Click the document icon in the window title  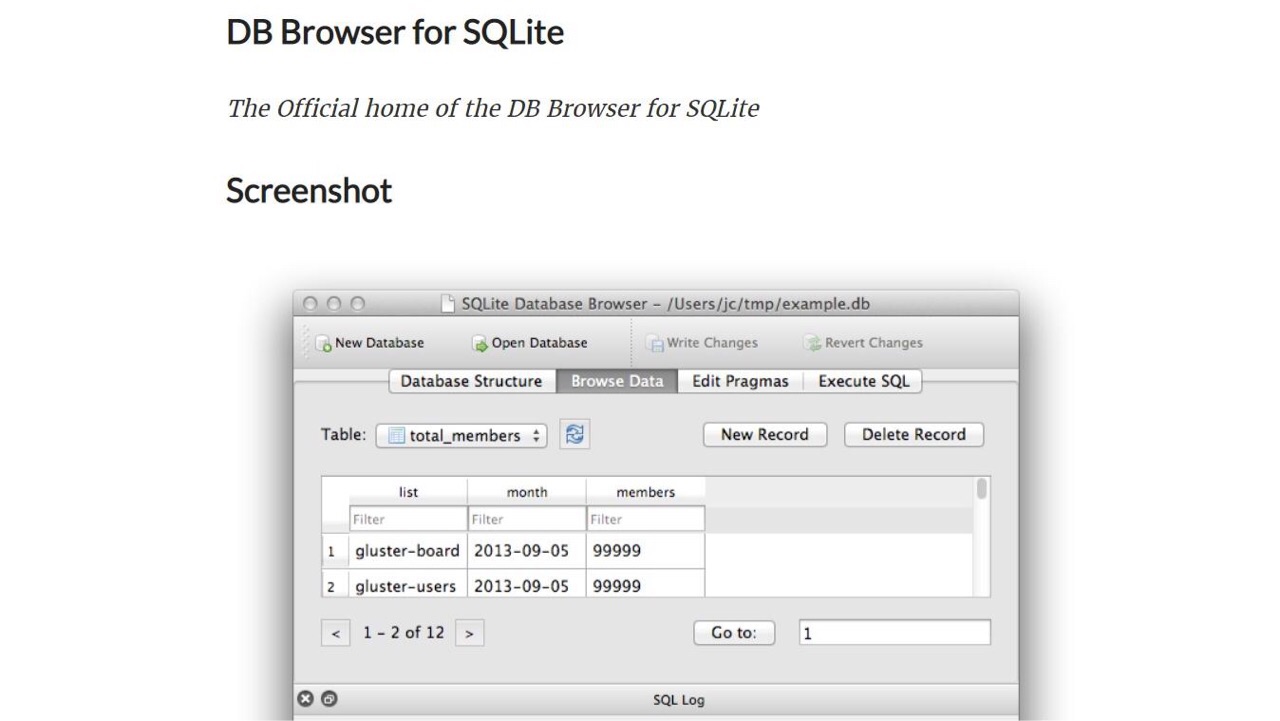tap(448, 303)
